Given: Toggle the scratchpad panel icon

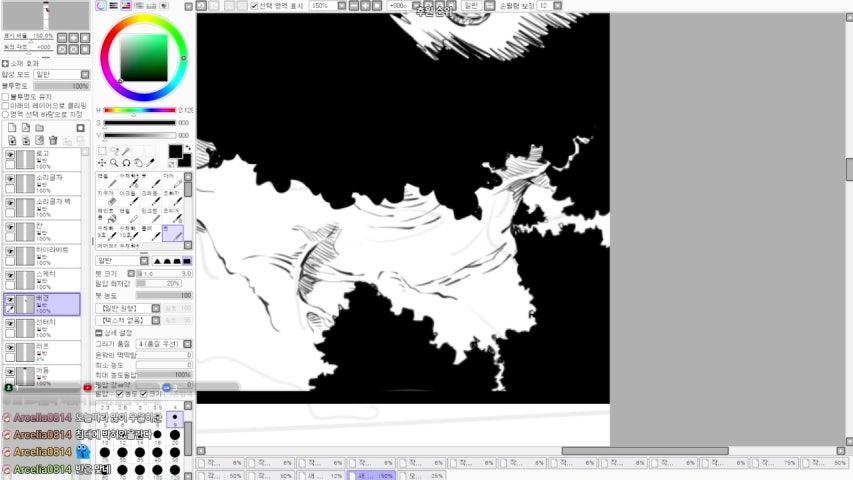Looking at the screenshot, I should tap(164, 5).
